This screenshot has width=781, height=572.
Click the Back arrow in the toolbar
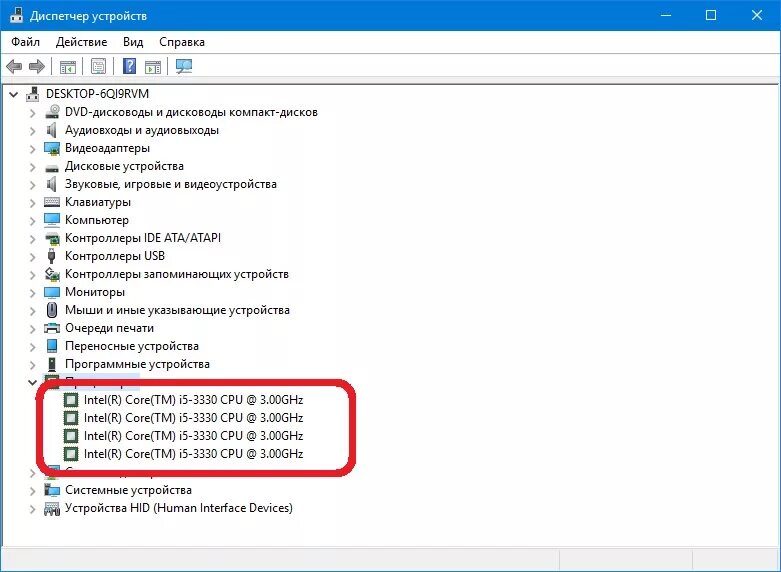point(14,66)
